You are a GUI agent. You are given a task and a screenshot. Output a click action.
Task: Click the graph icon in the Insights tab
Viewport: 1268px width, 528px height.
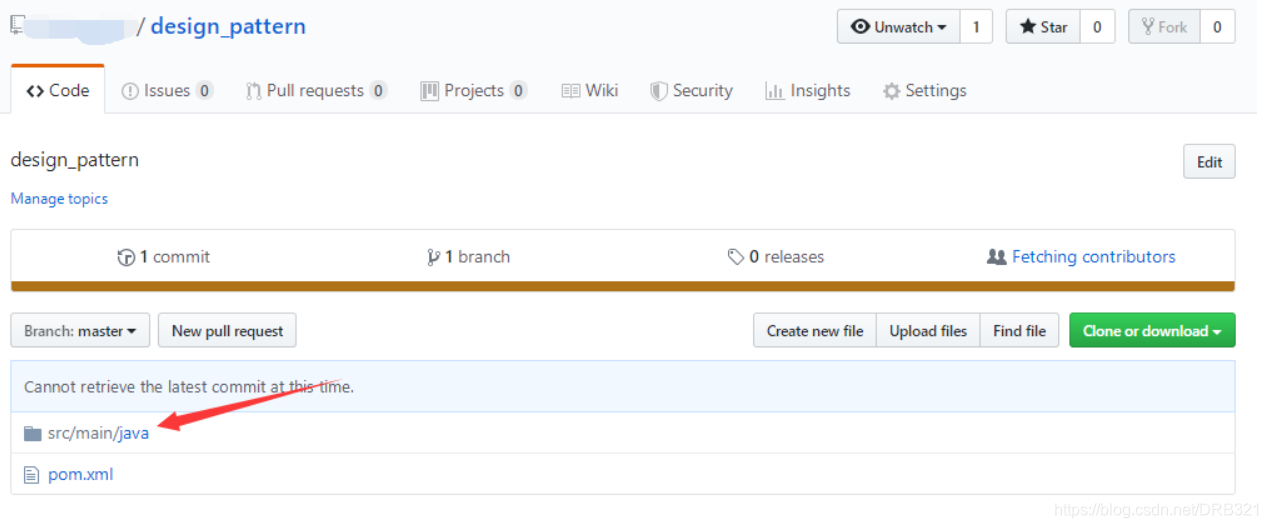coord(774,91)
